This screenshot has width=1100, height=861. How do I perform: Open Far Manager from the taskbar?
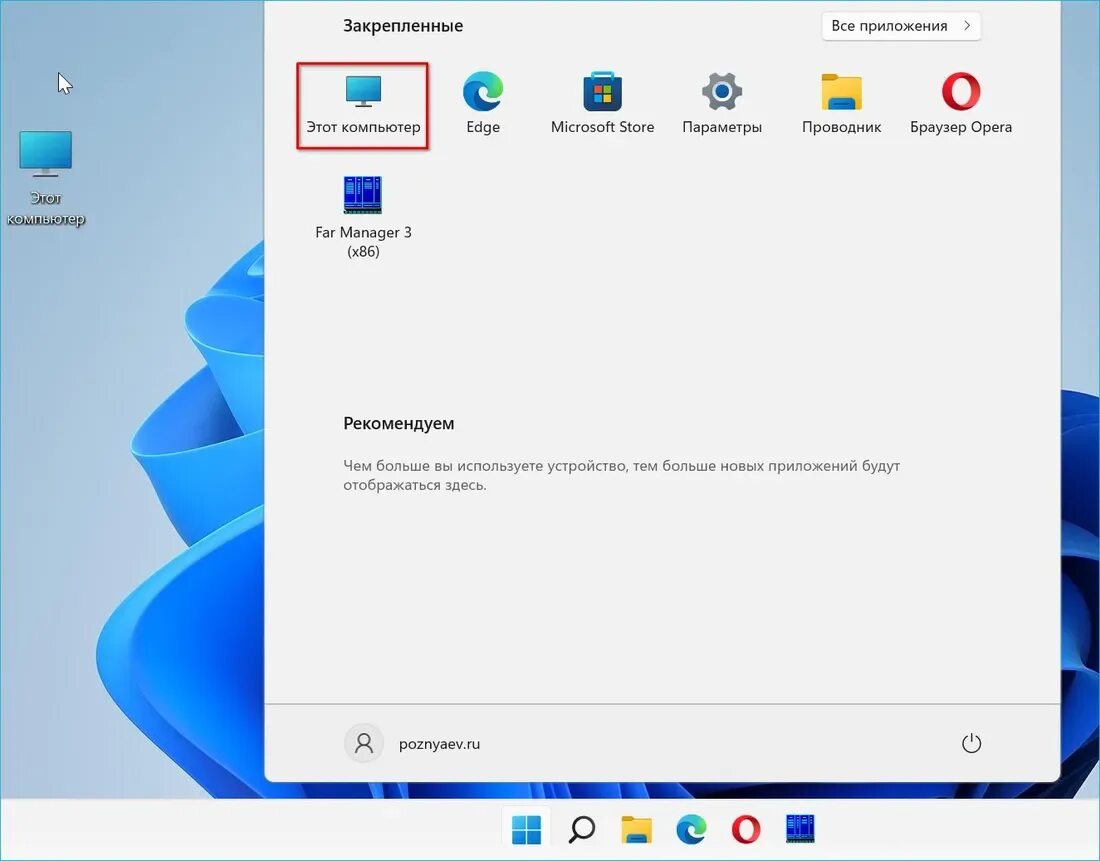800,829
